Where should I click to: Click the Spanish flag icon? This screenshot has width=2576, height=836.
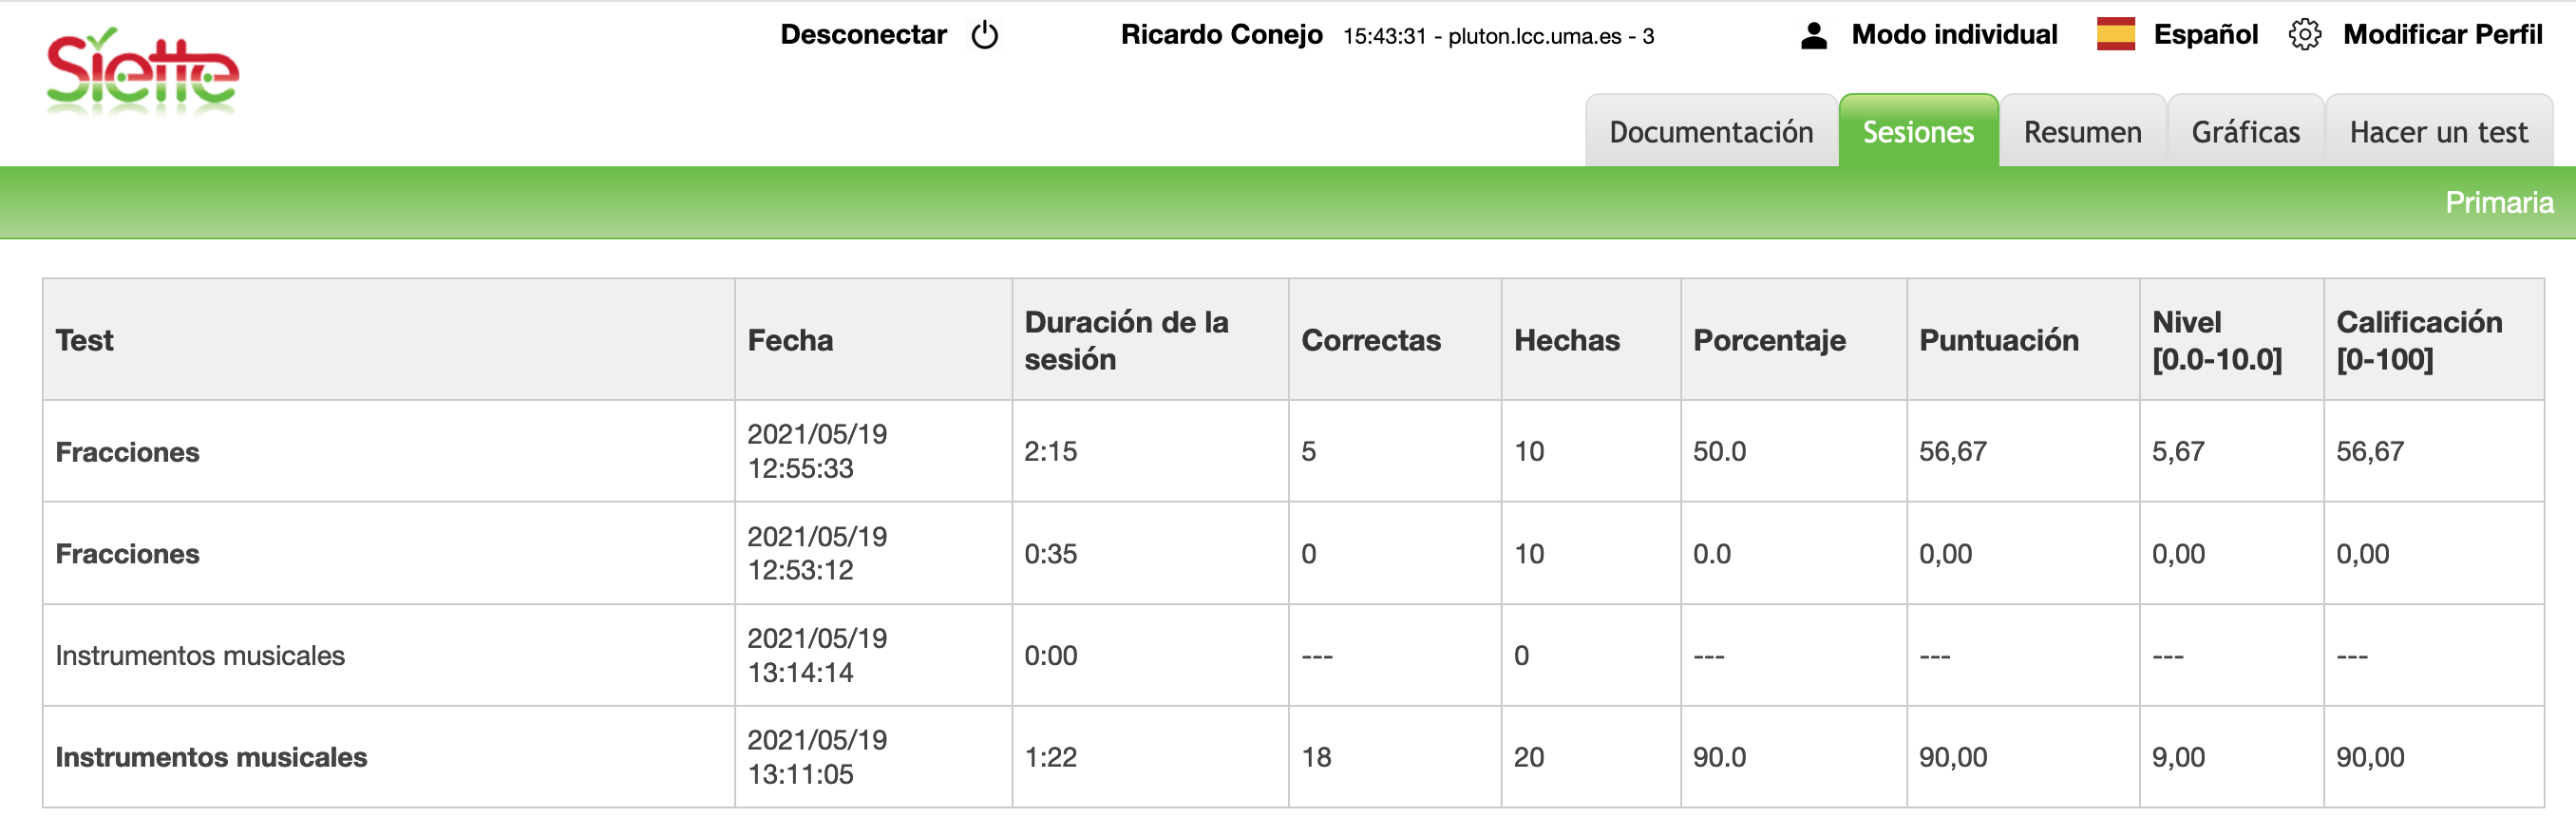pos(2115,35)
